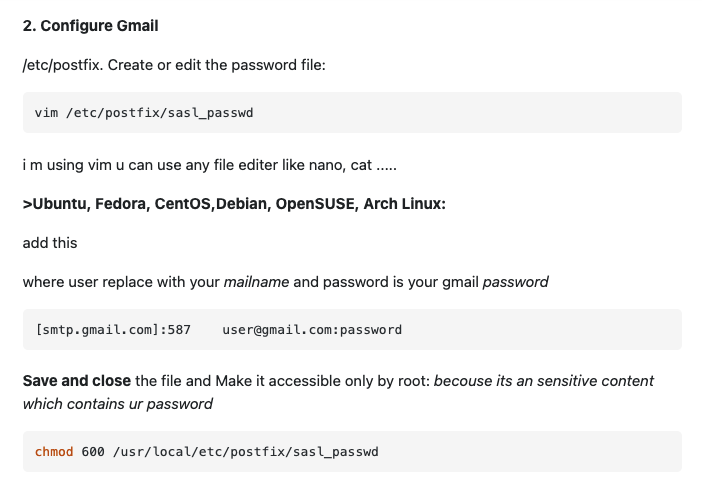Click '[smtp.gmail.com]:587' text in code
Image resolution: width=702 pixels, height=489 pixels.
[x=113, y=330]
